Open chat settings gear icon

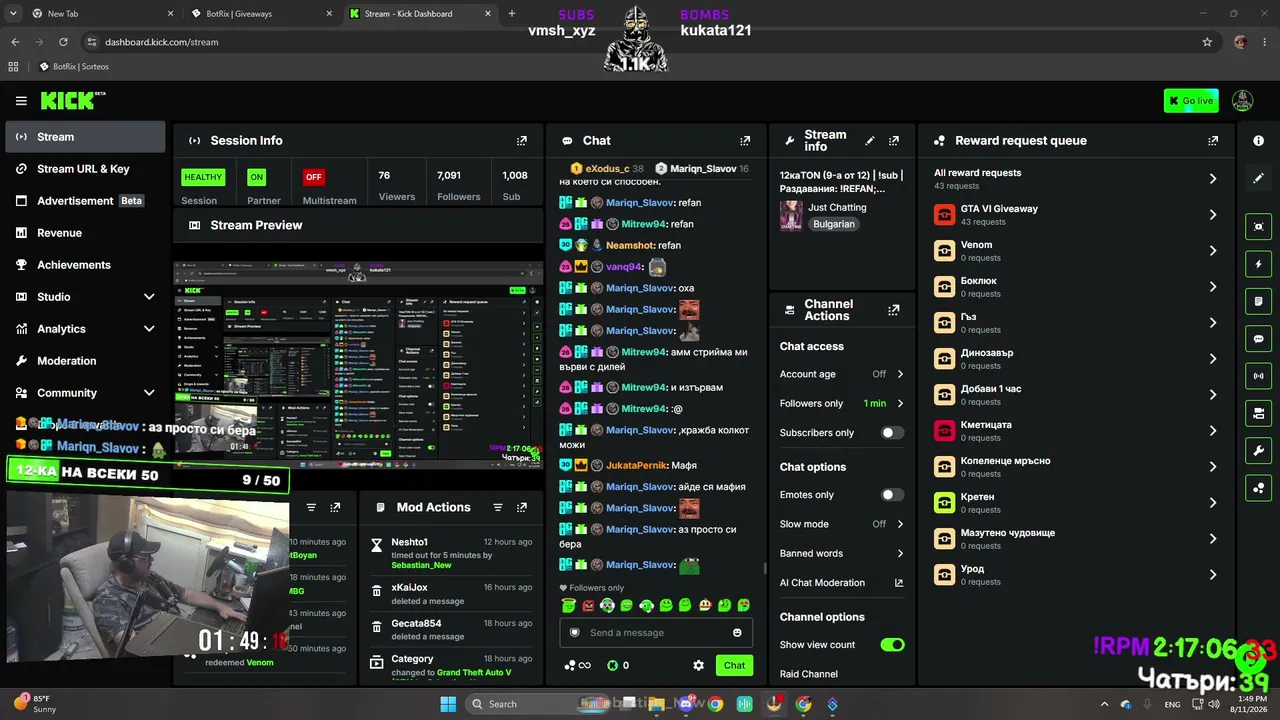pyautogui.click(x=698, y=665)
